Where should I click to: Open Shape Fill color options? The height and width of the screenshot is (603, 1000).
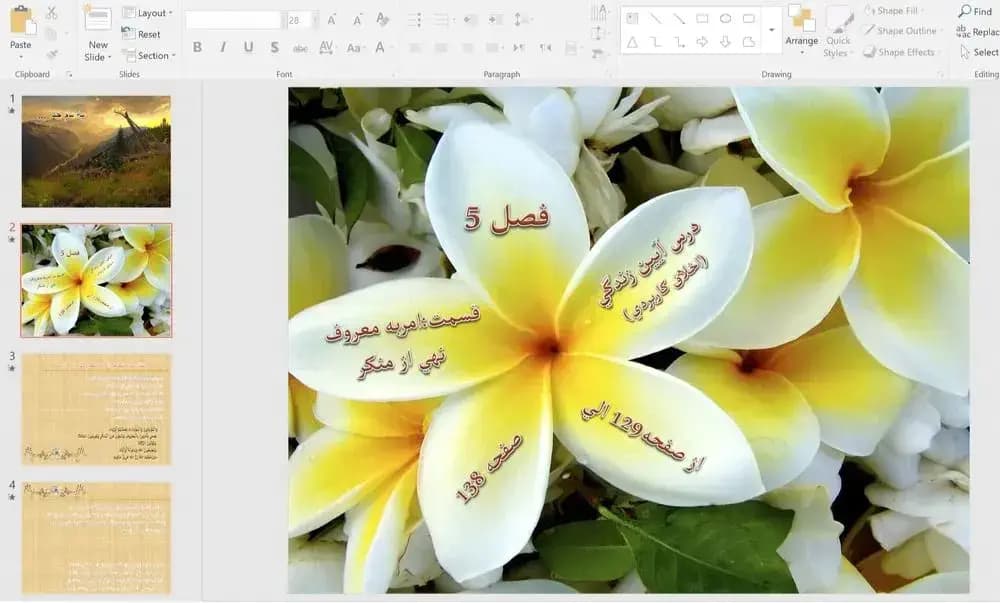point(893,10)
